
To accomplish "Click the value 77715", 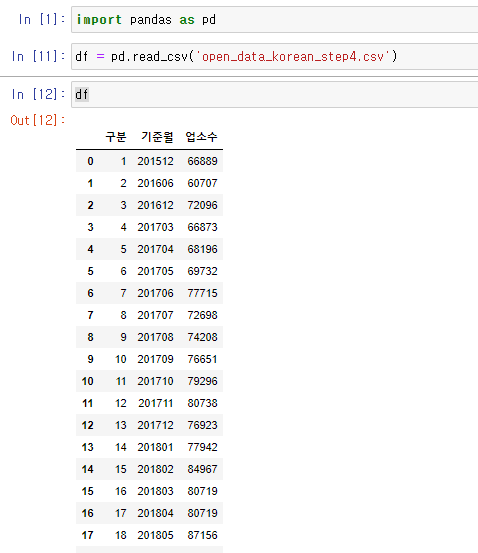I will (x=202, y=293).
